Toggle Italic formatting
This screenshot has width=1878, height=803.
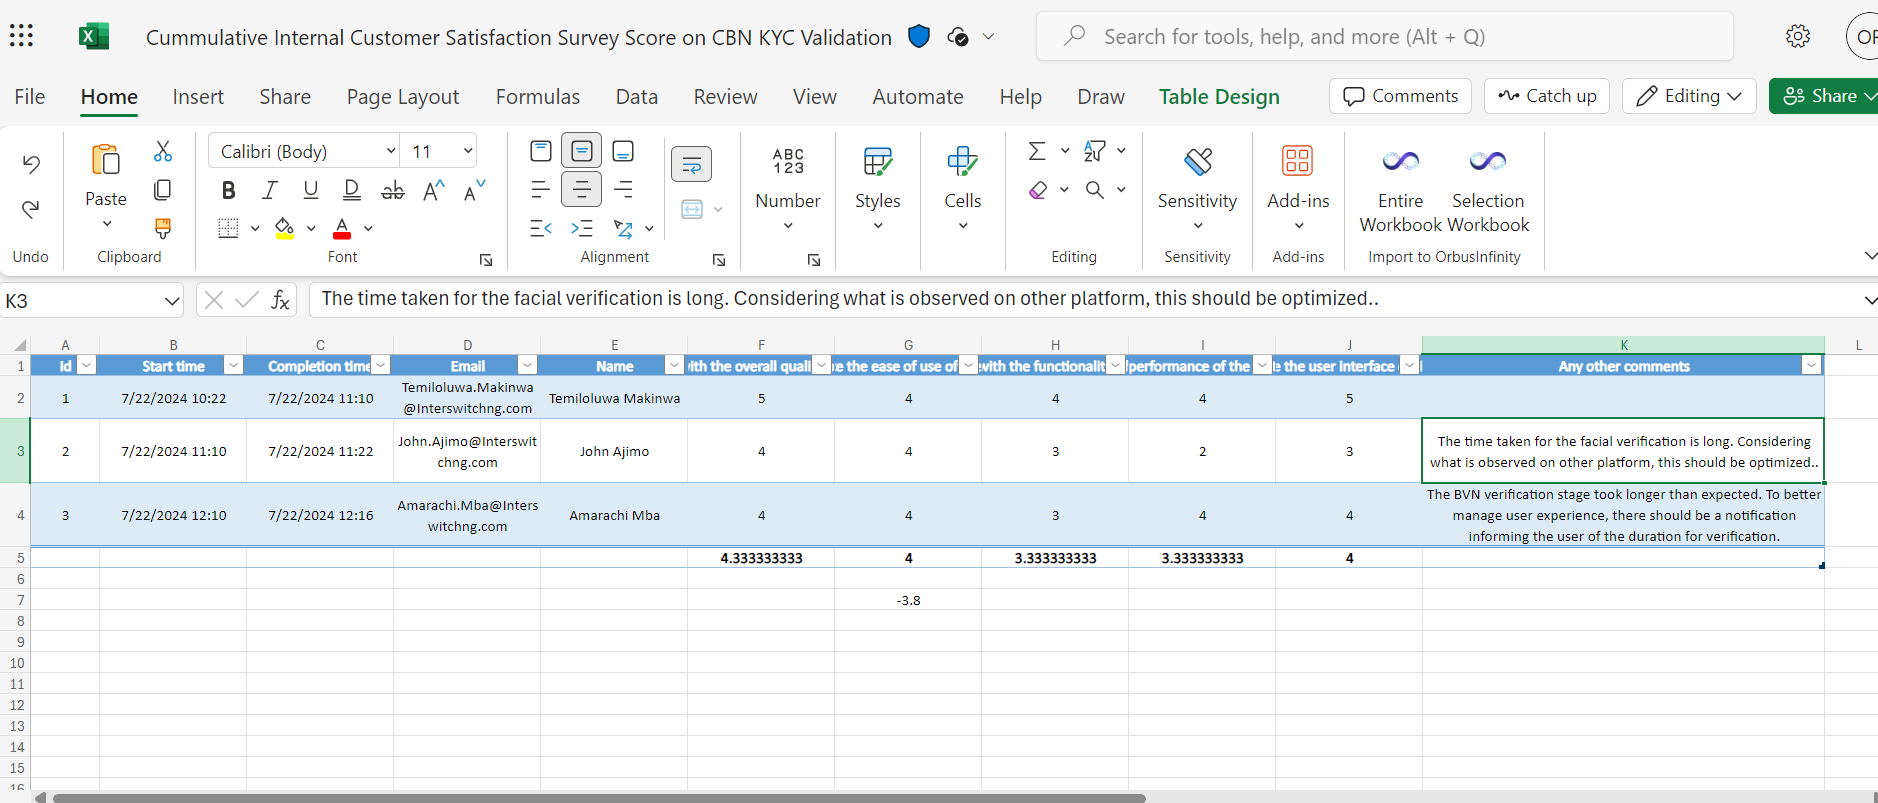click(269, 190)
